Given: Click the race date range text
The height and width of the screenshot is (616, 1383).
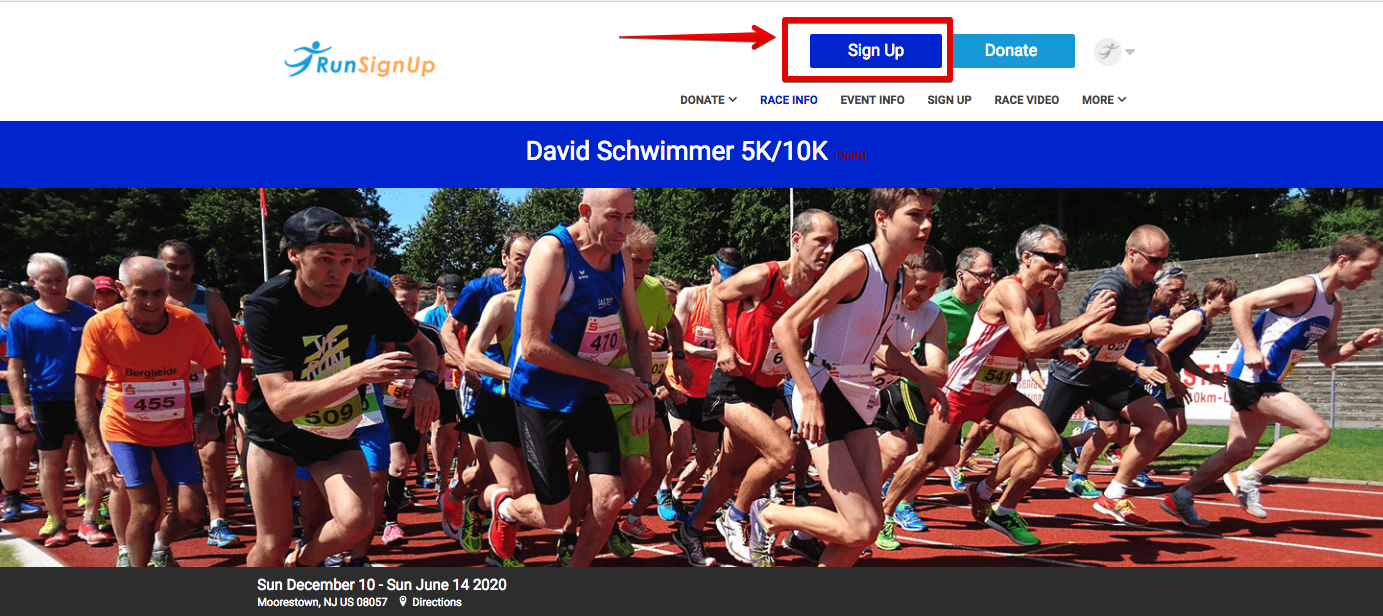Looking at the screenshot, I should pos(382,584).
